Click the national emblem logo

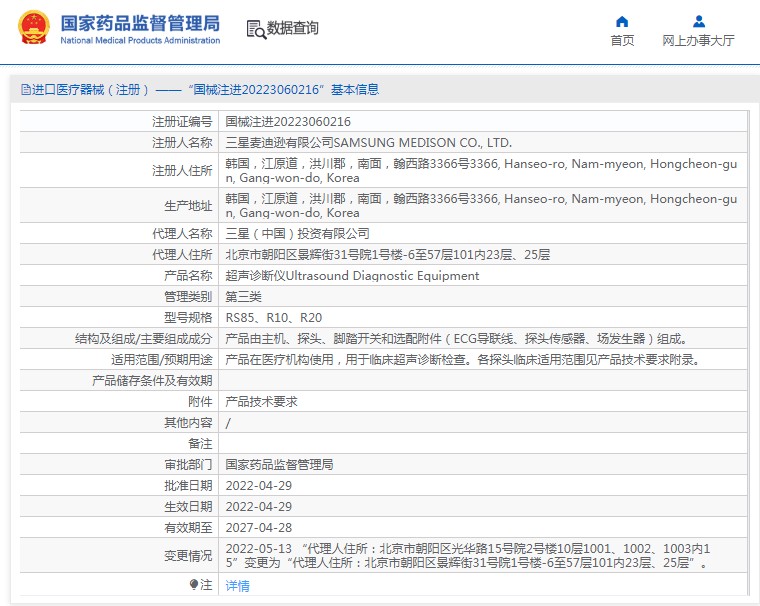(x=34, y=28)
